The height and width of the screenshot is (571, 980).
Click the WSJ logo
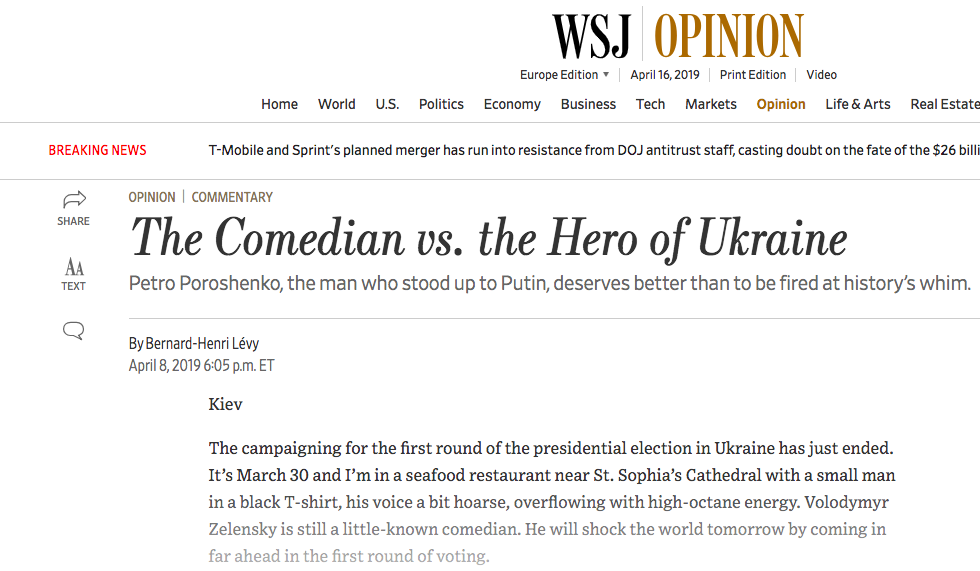coord(592,36)
